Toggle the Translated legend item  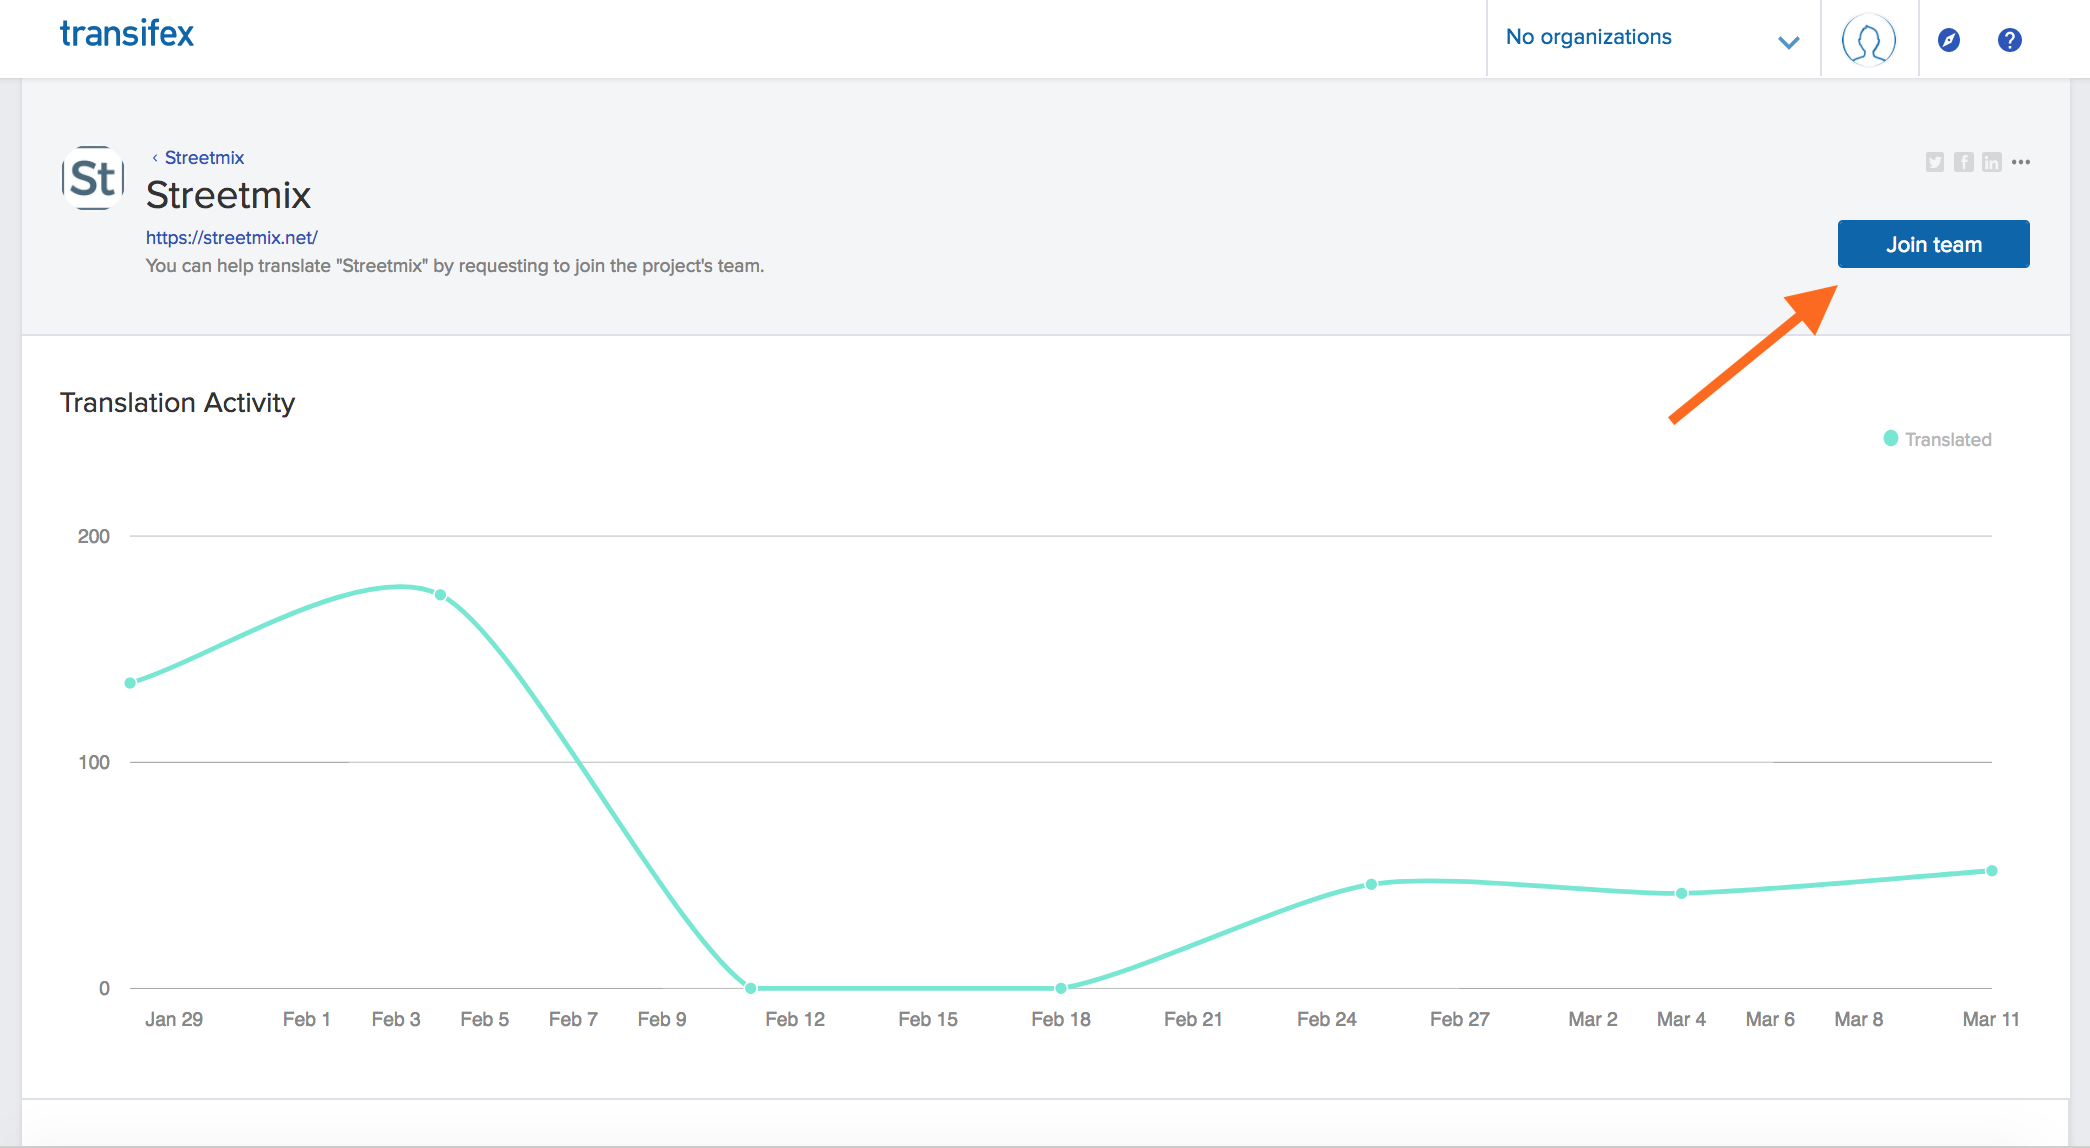pos(1937,439)
